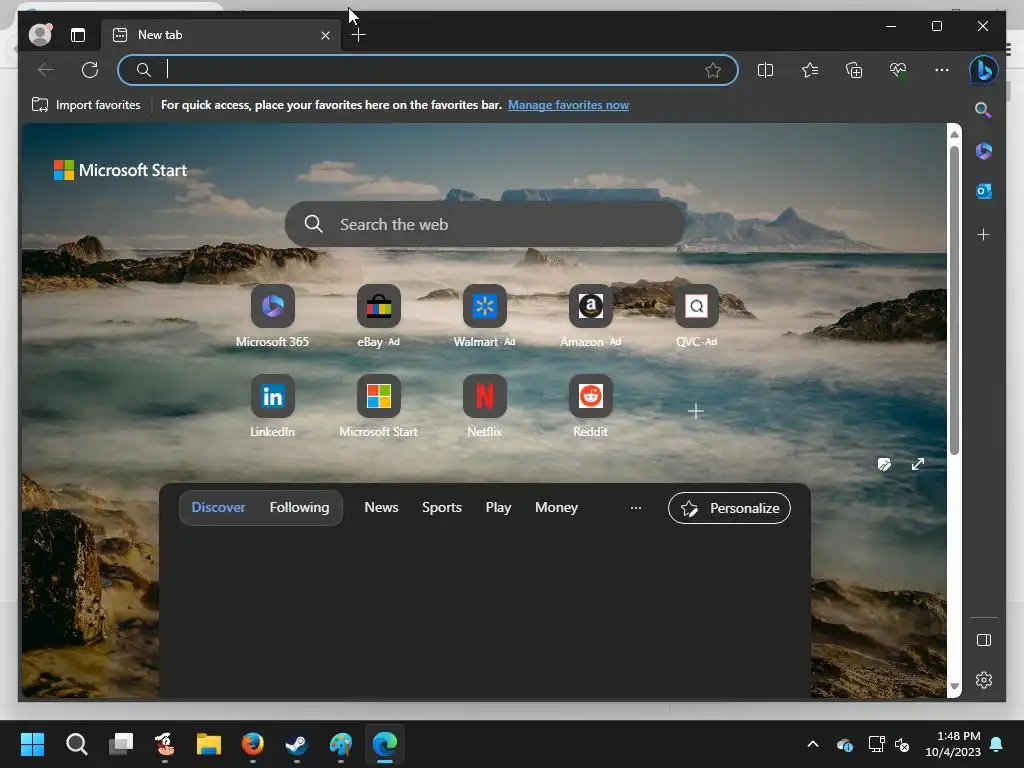This screenshot has width=1024, height=768.
Task: Open the Sports tab
Action: 441,507
